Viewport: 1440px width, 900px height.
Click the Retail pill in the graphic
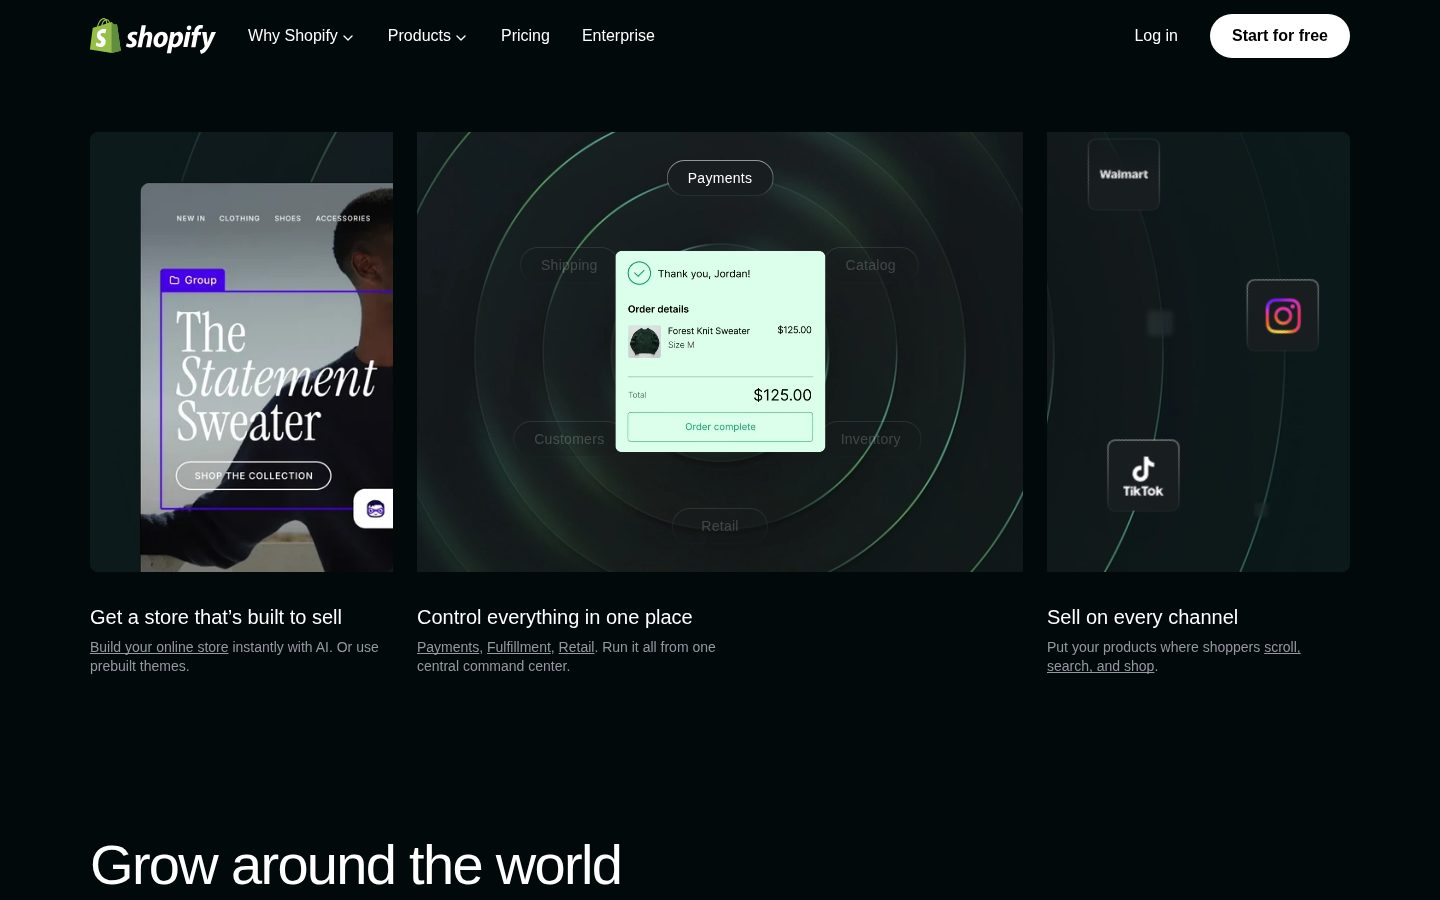720,526
